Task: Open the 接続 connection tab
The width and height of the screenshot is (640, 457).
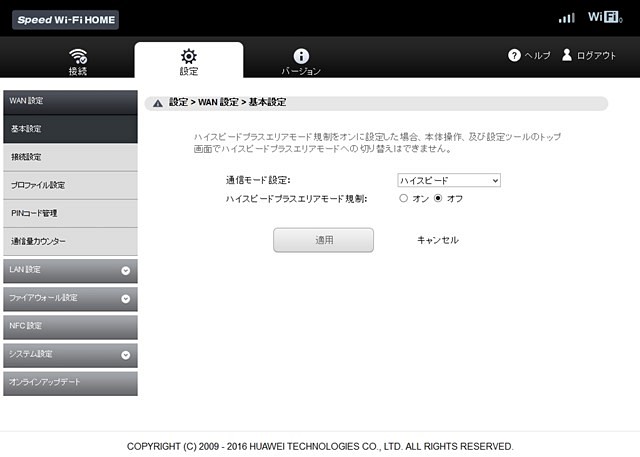Action: [x=78, y=62]
